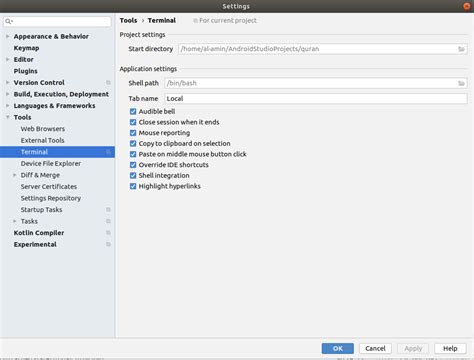474x360 pixels.
Task: Click the Tab name field containing Local
Action: (x=316, y=98)
